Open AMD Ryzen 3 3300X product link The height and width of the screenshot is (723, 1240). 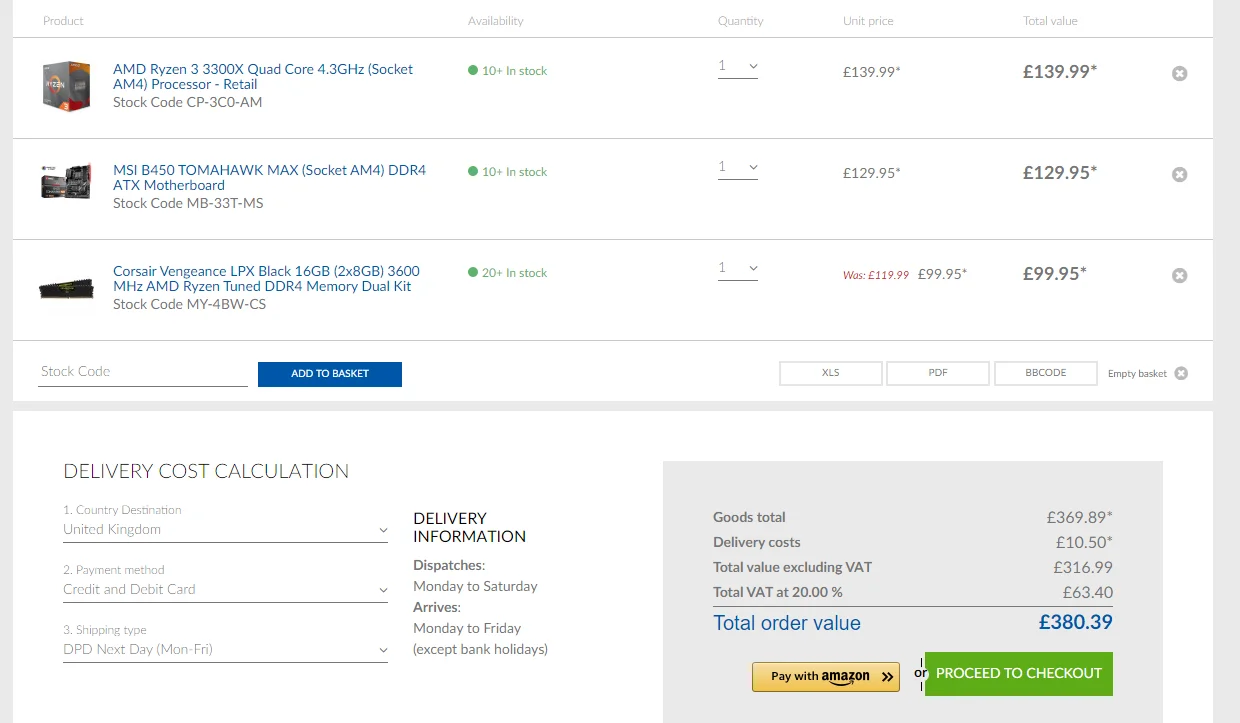(263, 77)
